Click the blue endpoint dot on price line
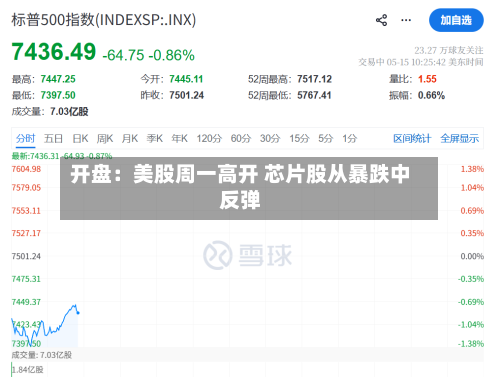Screen dimensions: 500x377 click(x=78, y=313)
